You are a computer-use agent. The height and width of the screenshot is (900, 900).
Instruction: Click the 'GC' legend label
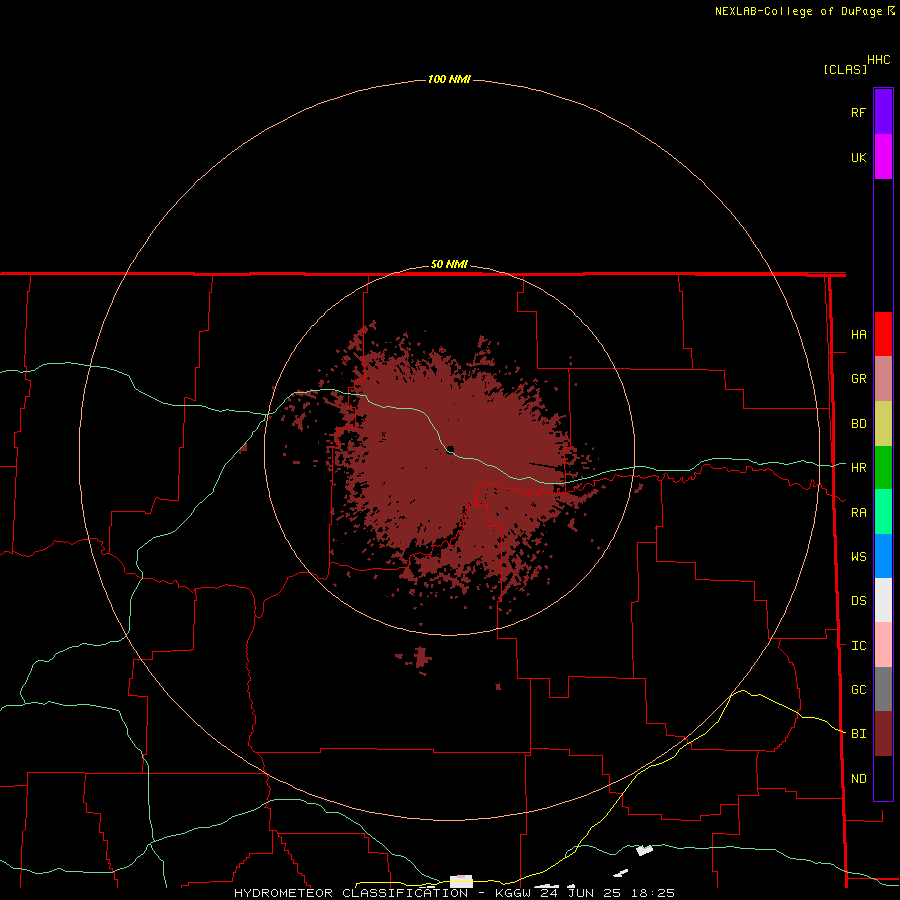point(858,689)
